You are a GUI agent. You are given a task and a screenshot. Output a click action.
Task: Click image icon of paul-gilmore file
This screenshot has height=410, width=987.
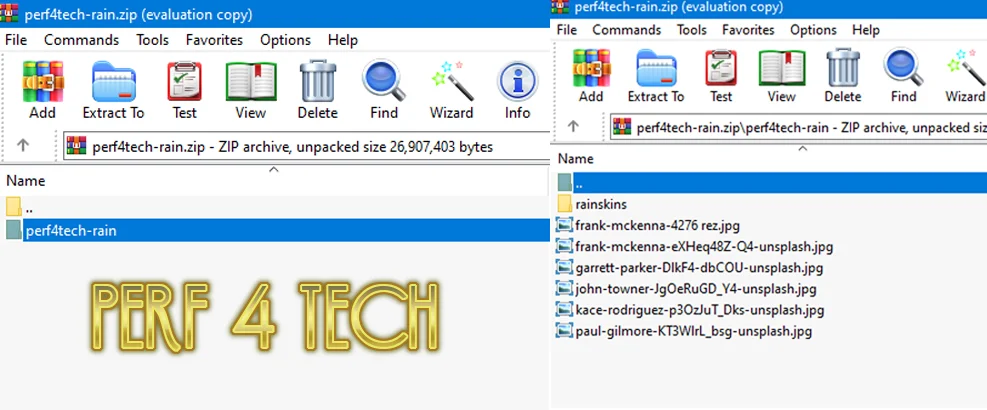[565, 331]
